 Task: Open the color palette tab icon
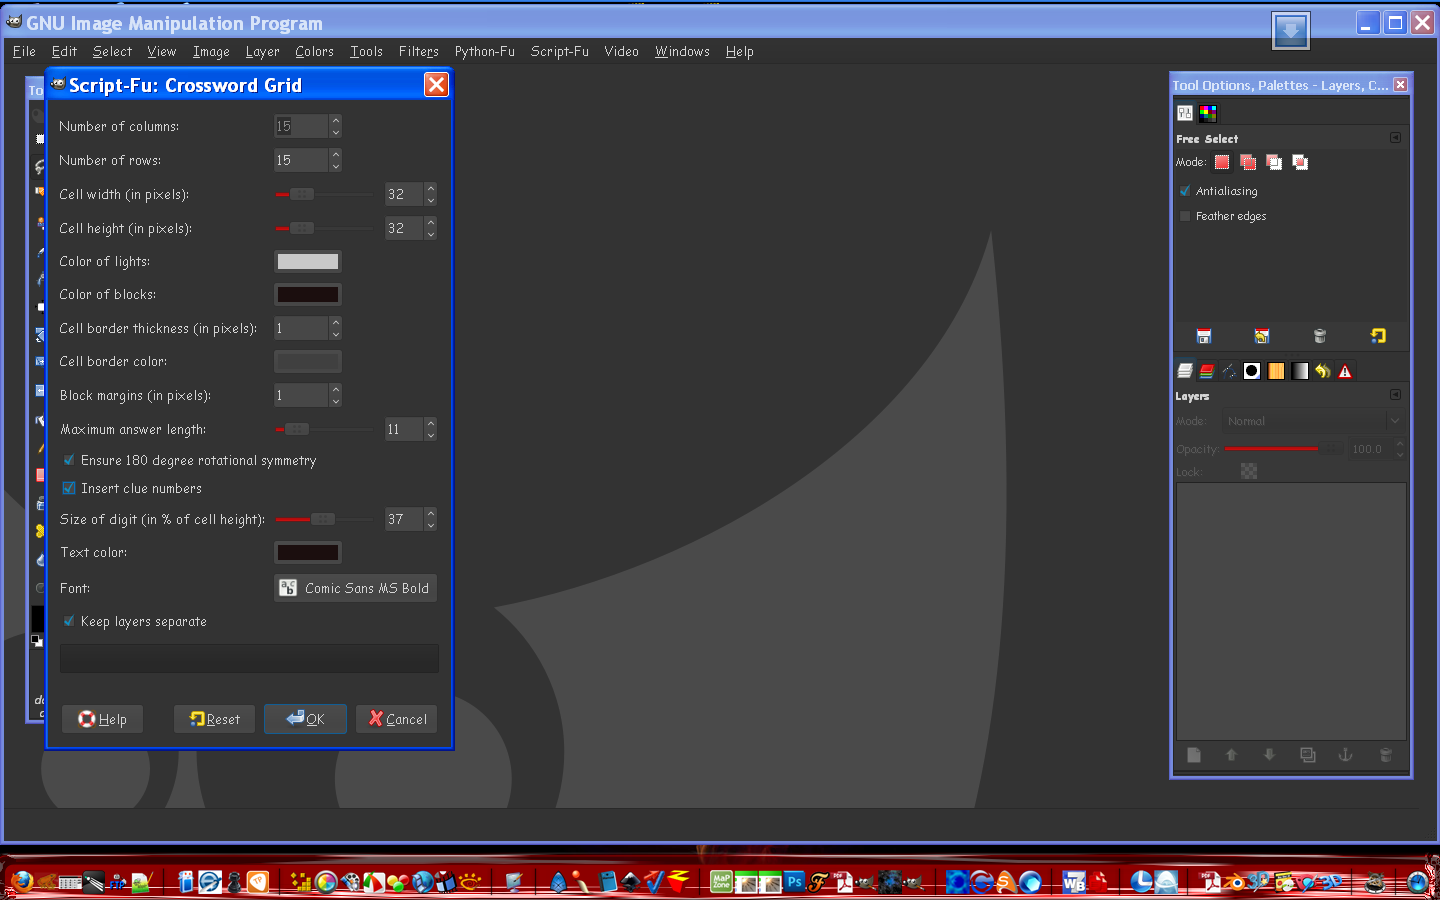(x=1208, y=113)
